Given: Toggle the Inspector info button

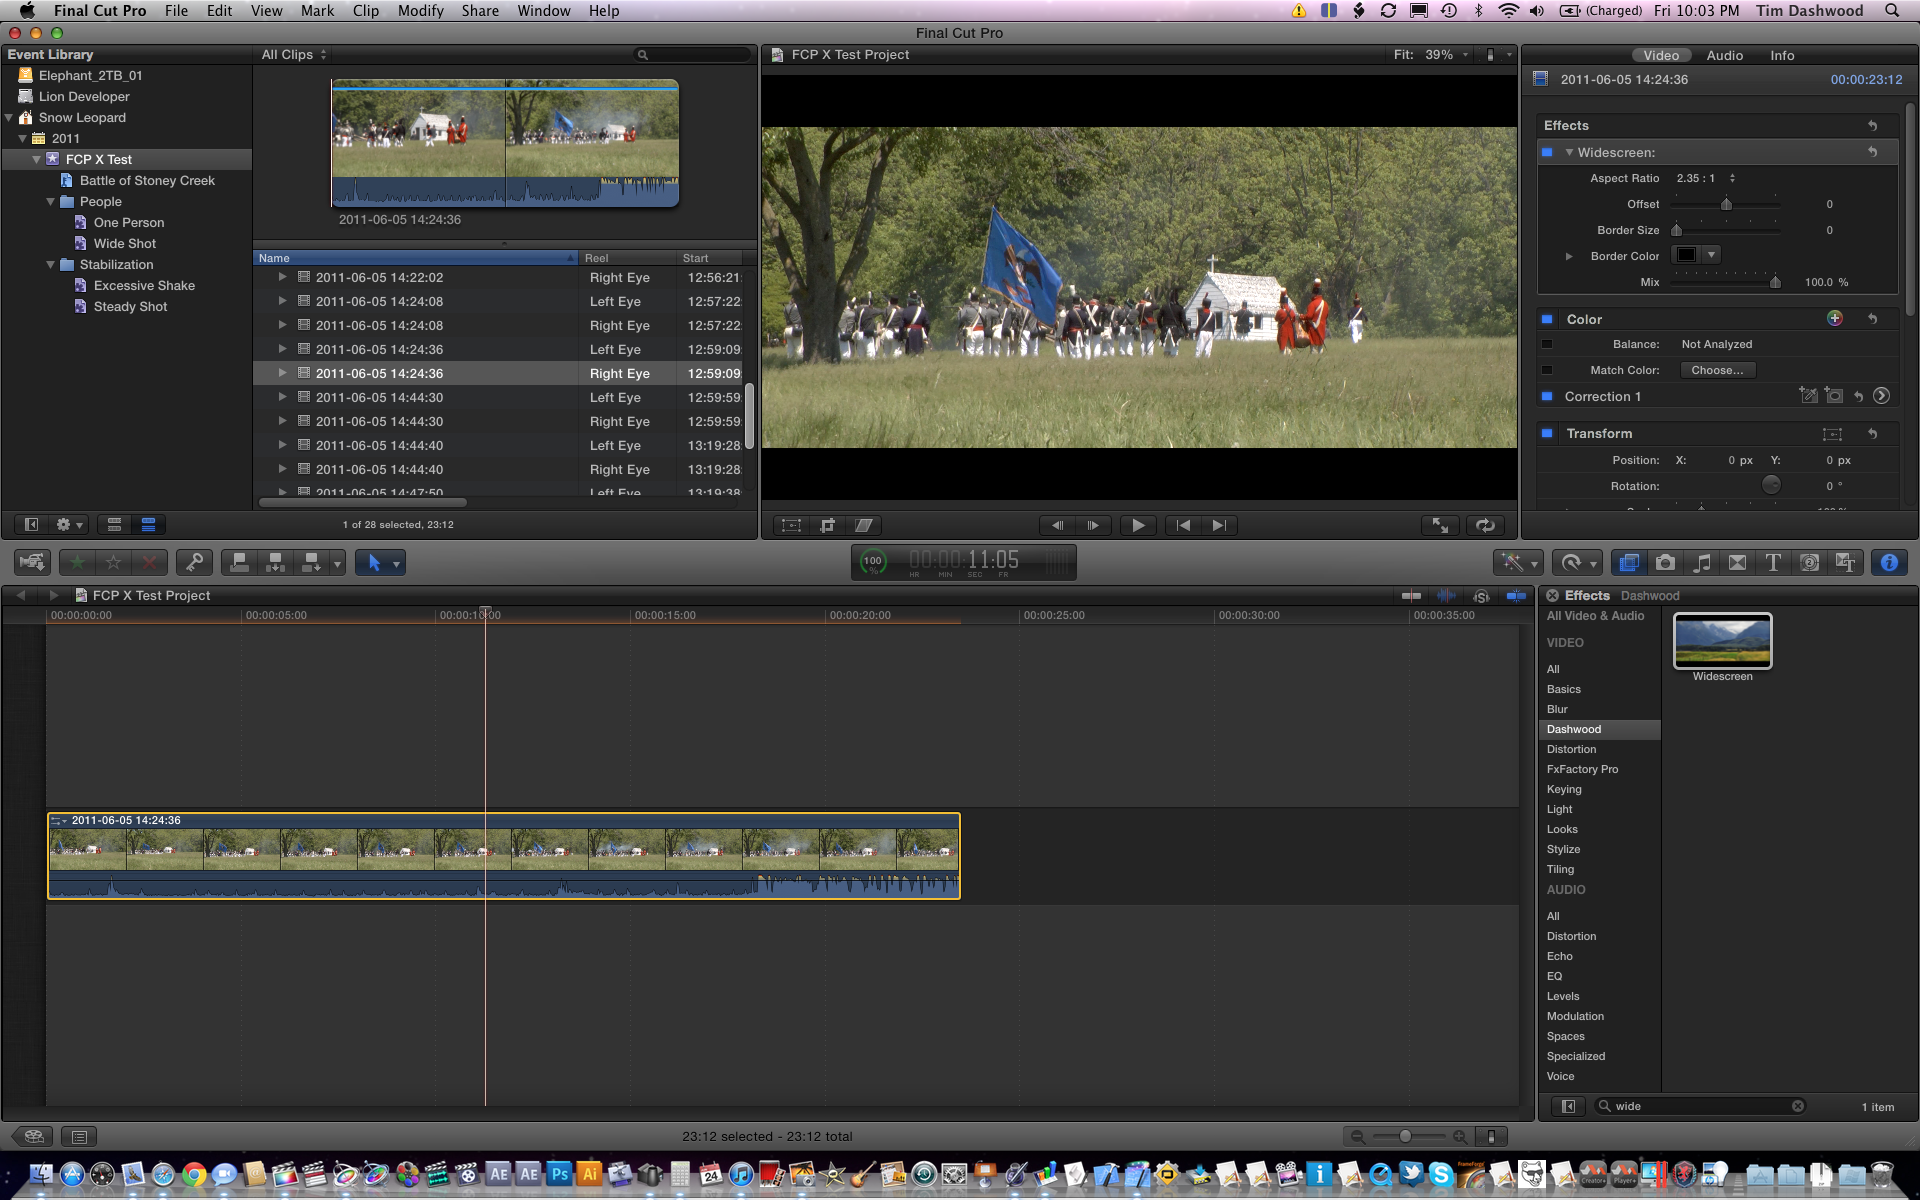Looking at the screenshot, I should point(1889,563).
